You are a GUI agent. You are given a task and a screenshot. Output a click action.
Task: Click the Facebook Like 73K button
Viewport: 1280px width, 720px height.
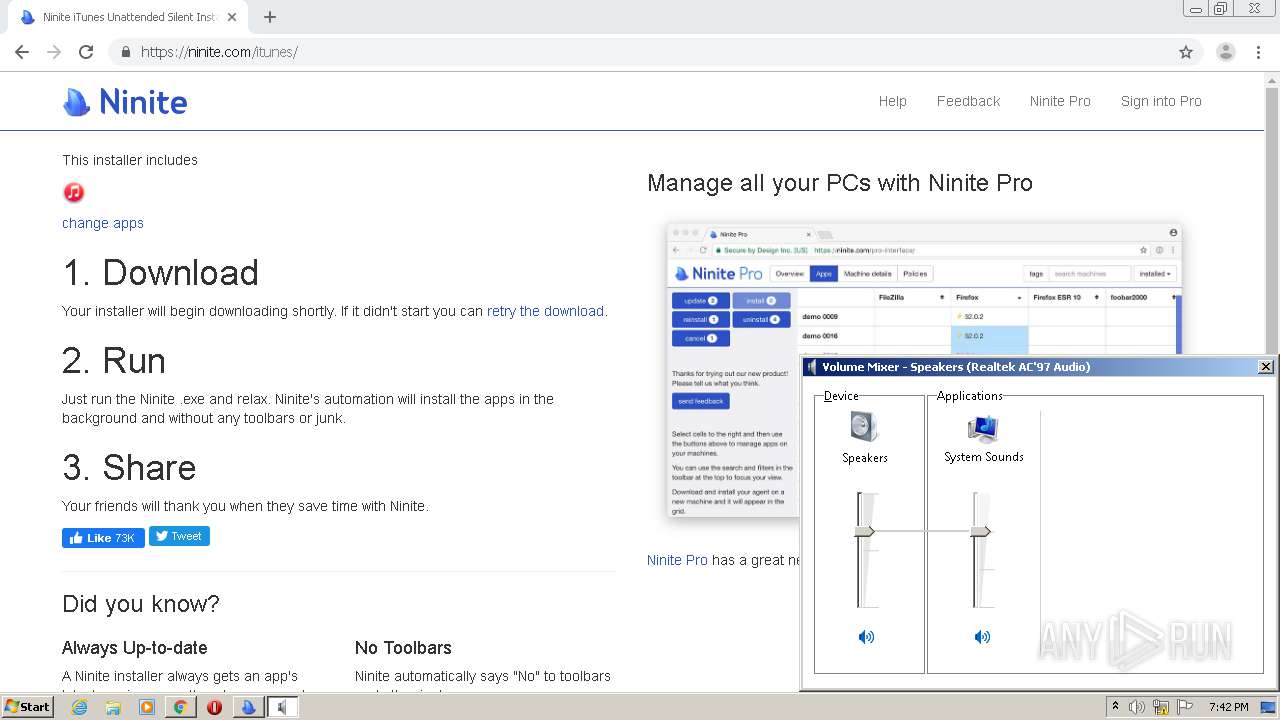[x=103, y=537]
